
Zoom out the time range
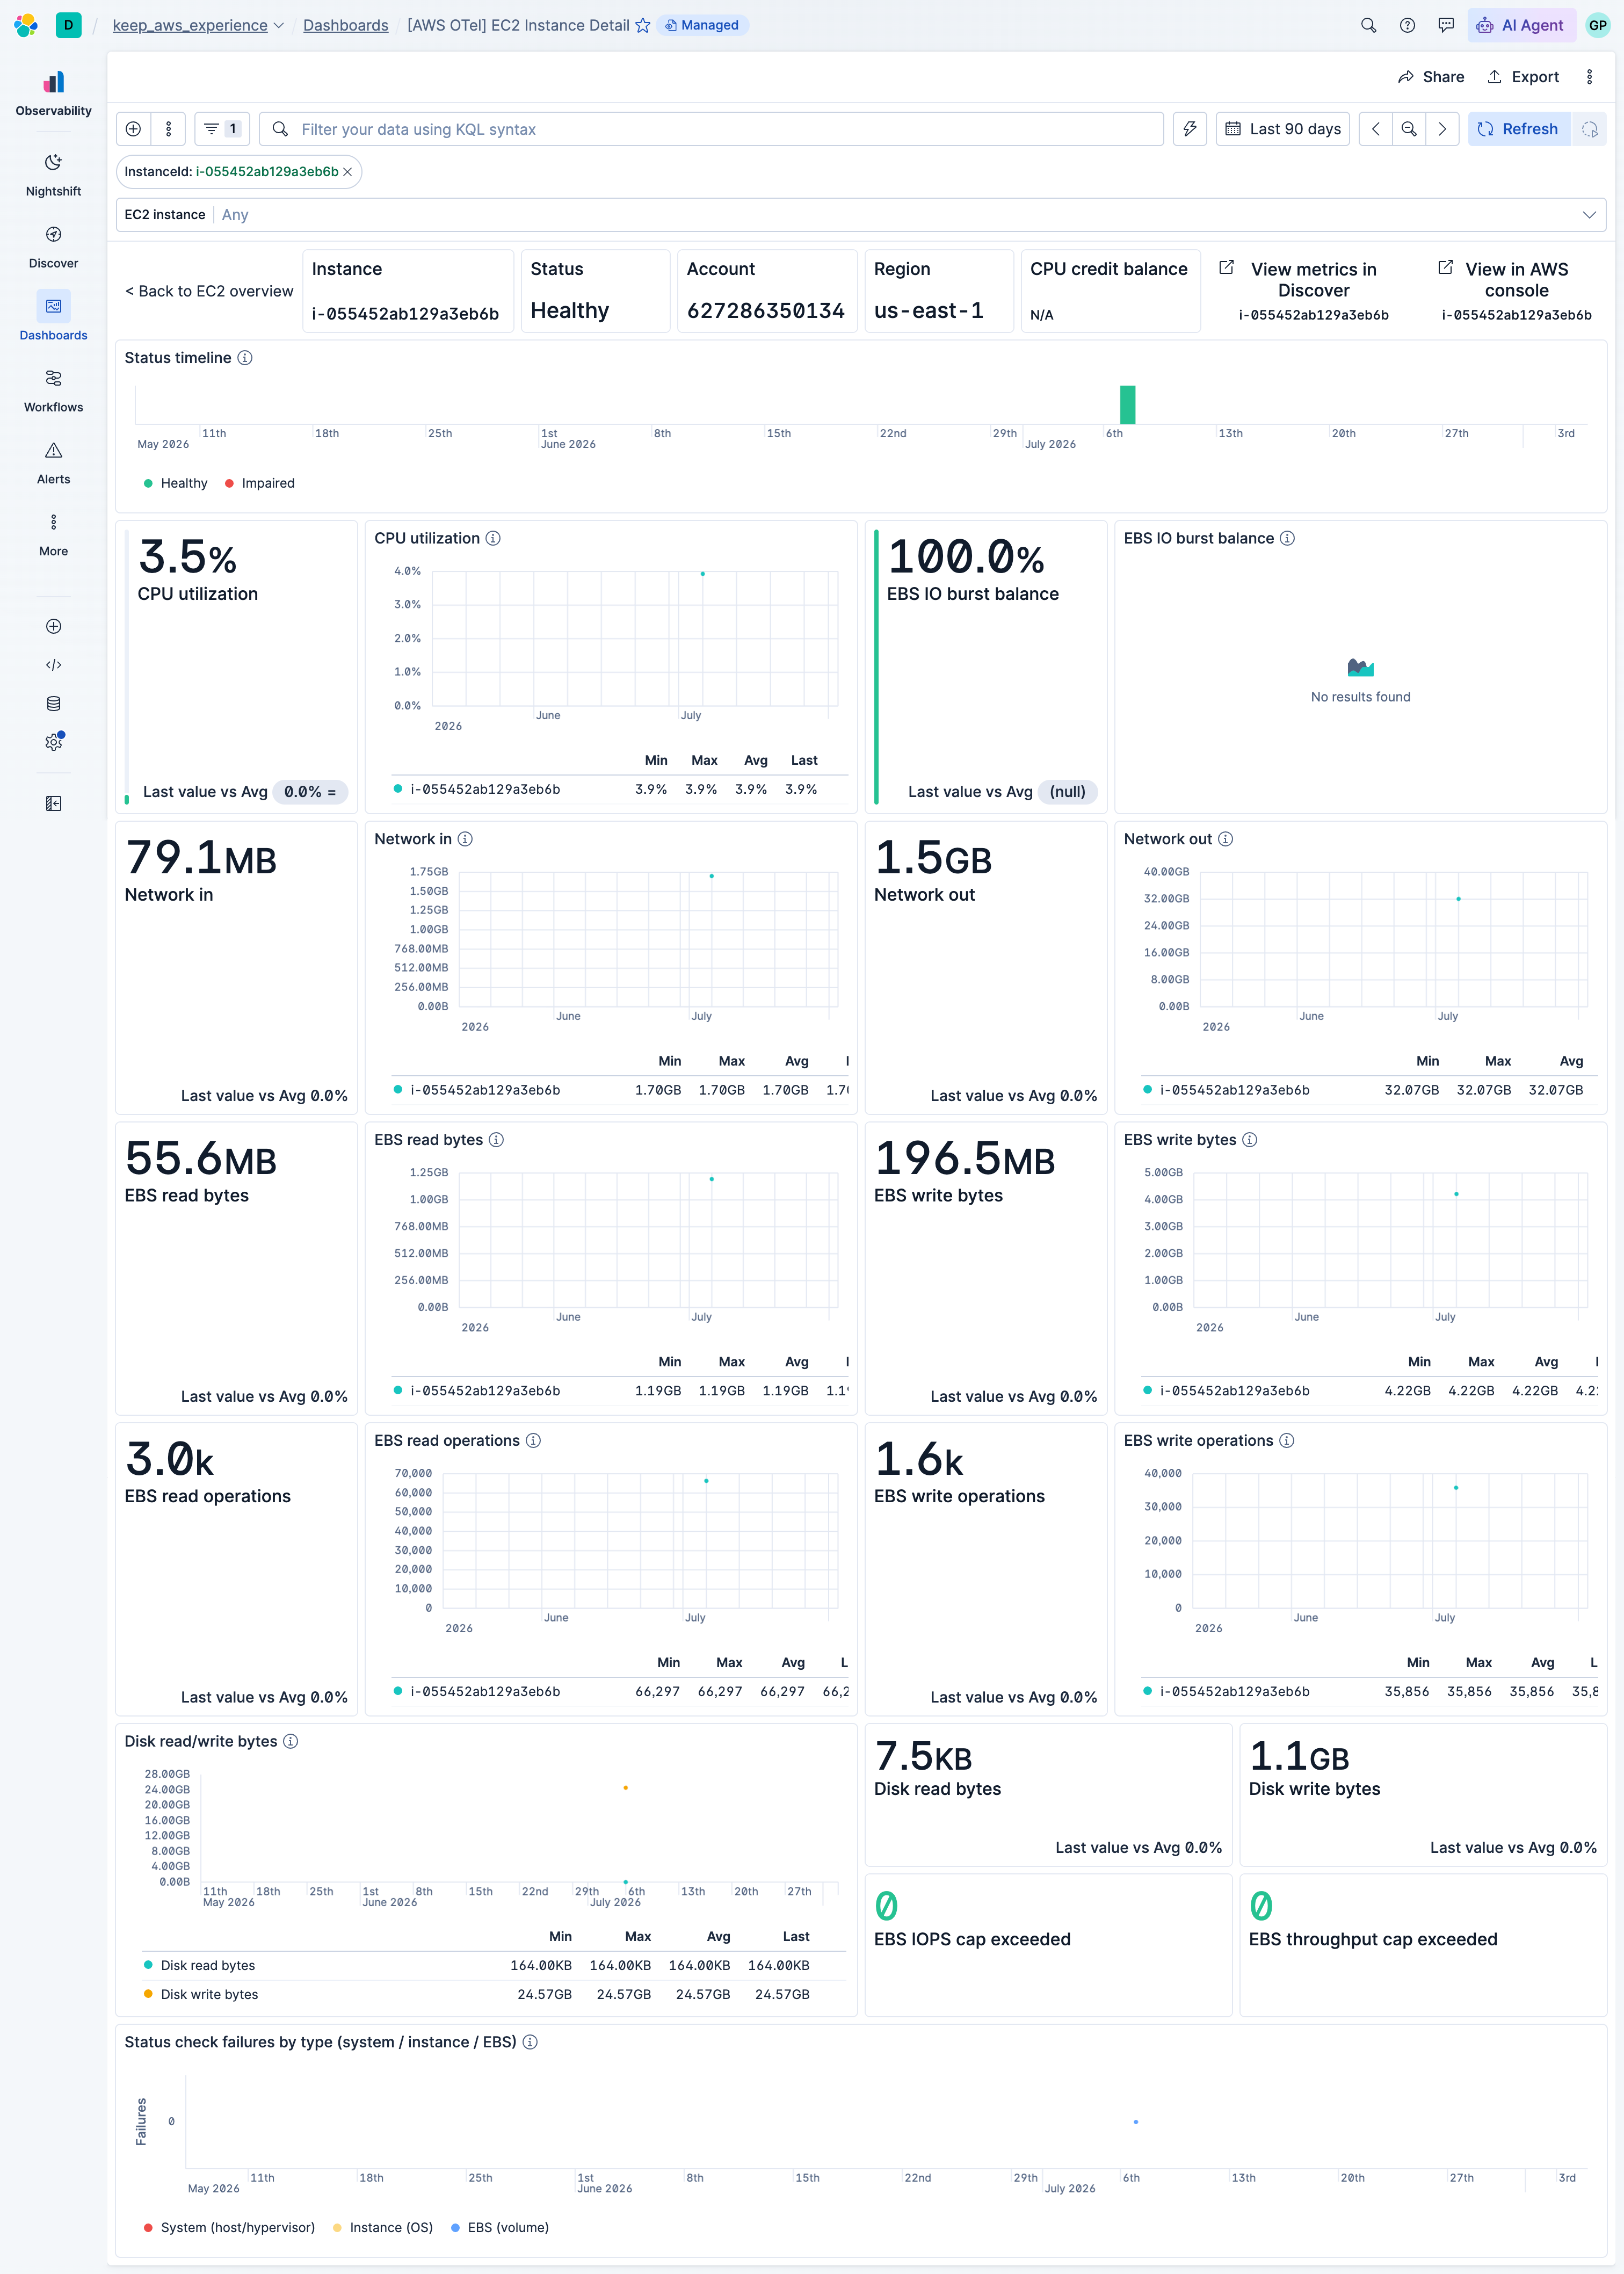[x=1409, y=129]
